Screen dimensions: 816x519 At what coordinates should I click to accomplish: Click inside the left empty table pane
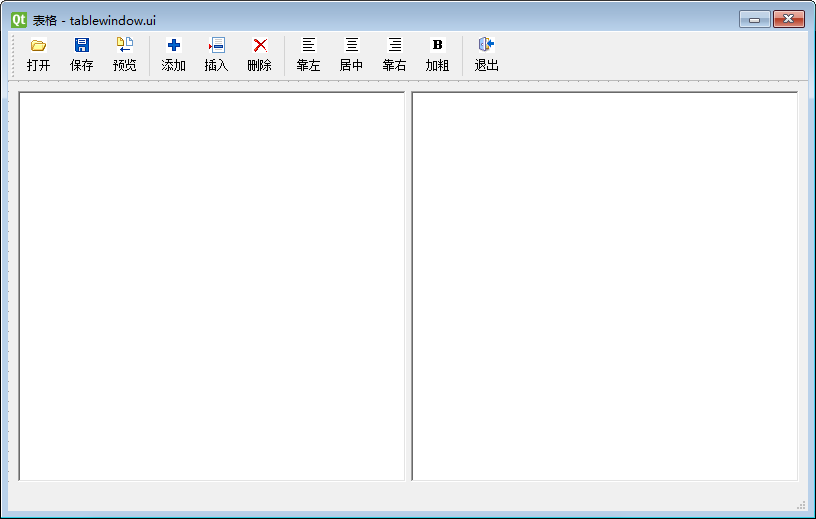coord(212,286)
